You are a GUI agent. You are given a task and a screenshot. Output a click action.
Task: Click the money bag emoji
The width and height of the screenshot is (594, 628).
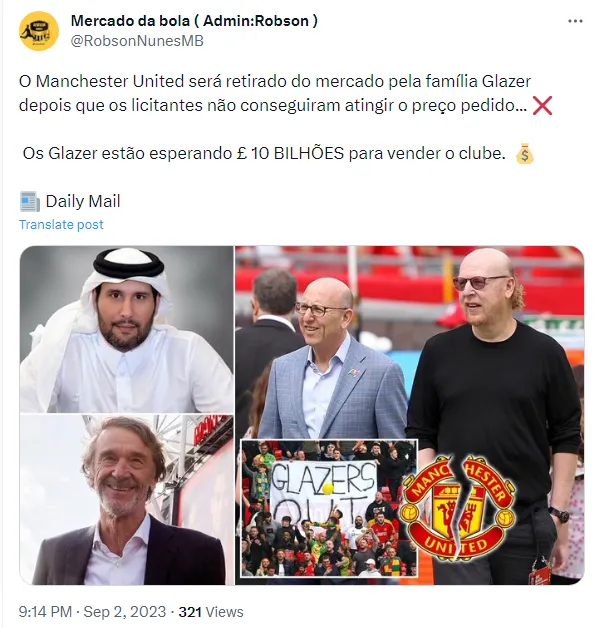pyautogui.click(x=524, y=154)
